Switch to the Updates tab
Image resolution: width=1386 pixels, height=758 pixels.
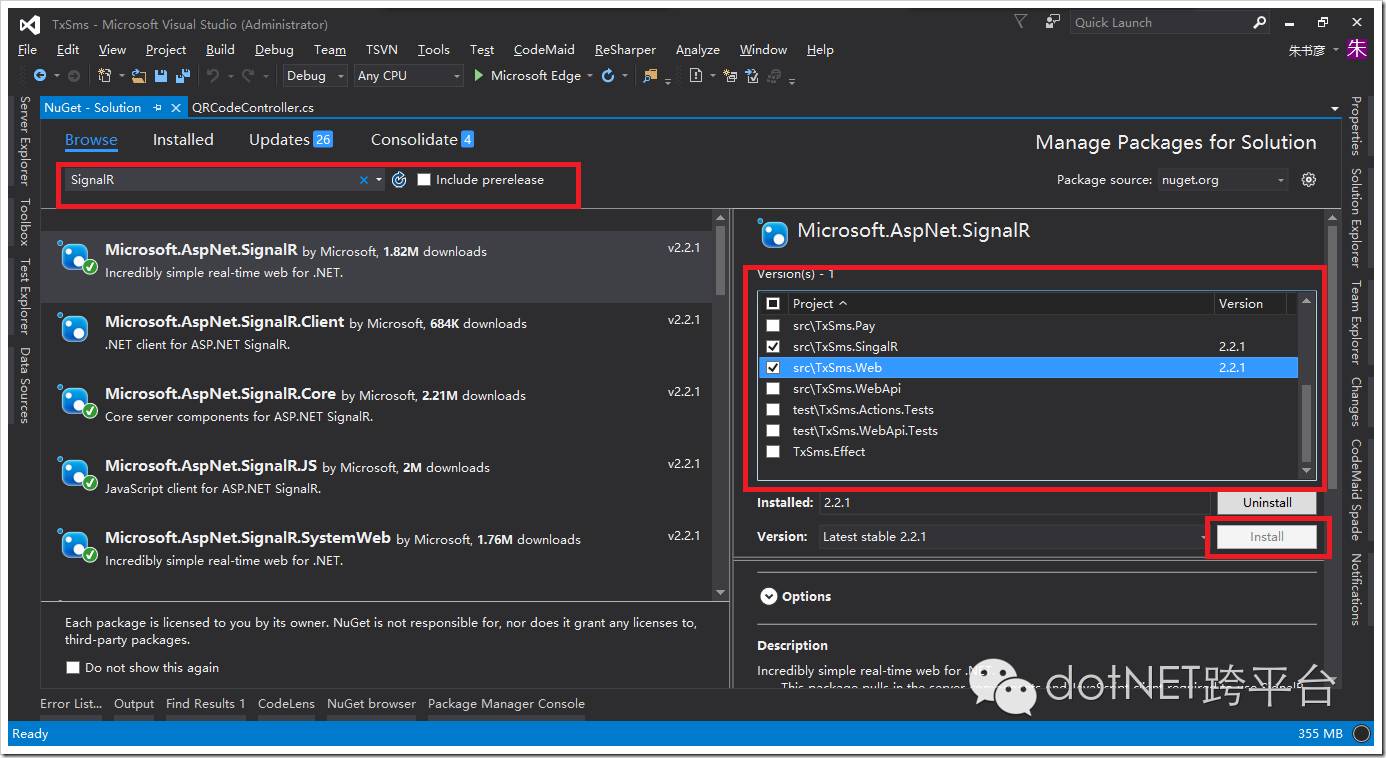(x=279, y=140)
